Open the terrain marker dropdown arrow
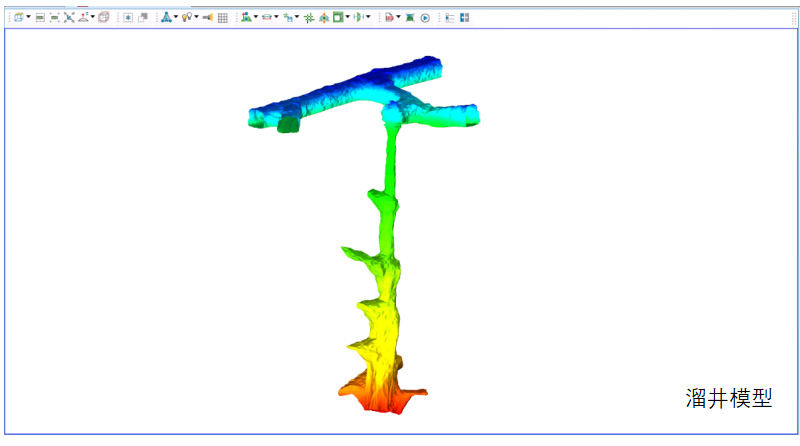The width and height of the screenshot is (800, 446). (256, 17)
